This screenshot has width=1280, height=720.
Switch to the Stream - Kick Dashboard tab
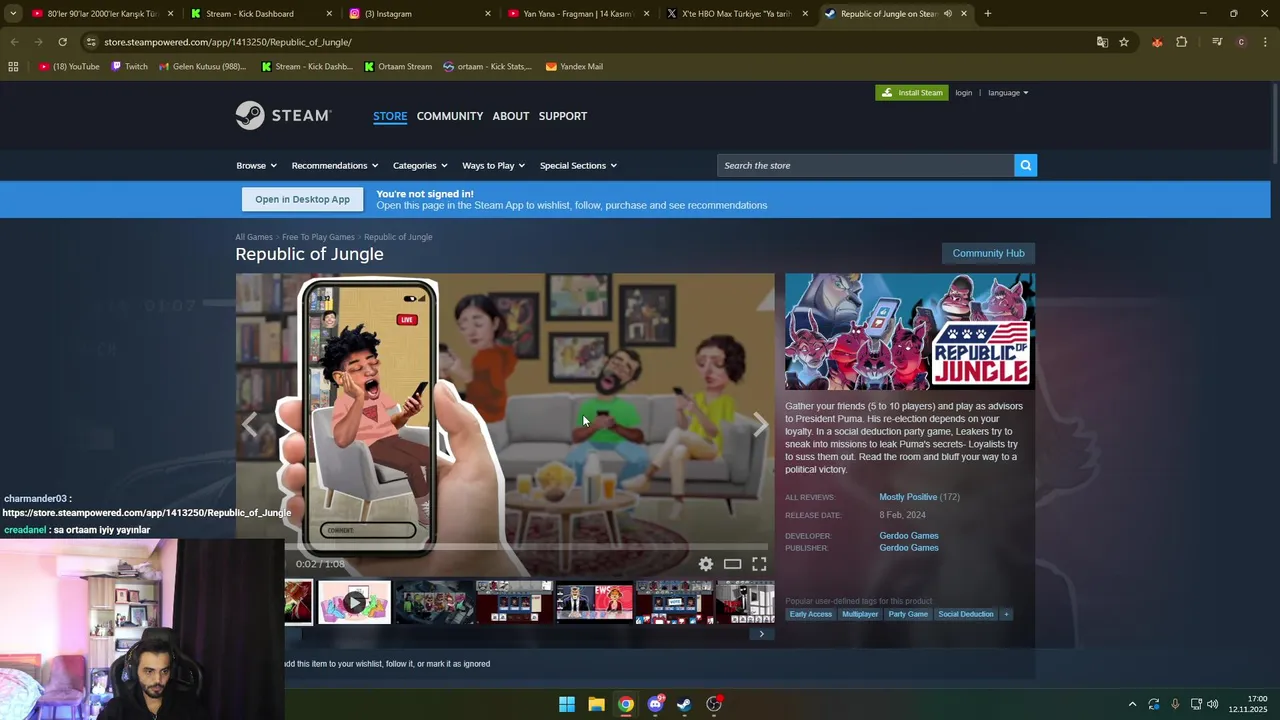coord(260,14)
